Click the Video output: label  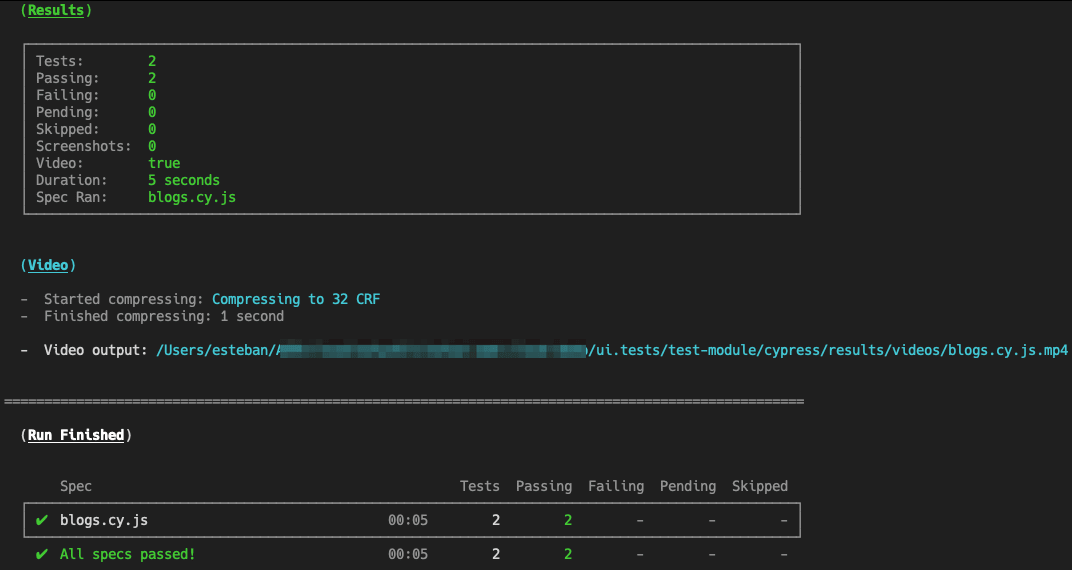tap(96, 351)
